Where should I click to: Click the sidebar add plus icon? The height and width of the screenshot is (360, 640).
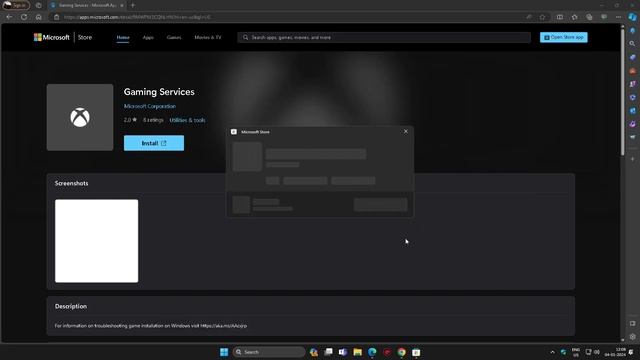pos(632,159)
